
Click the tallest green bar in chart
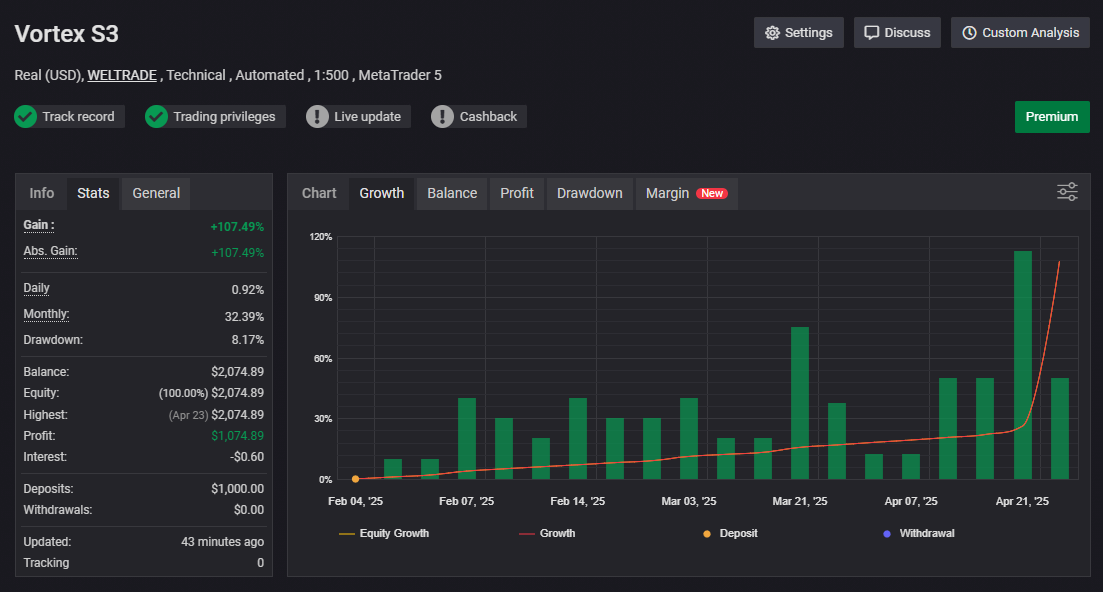[1023, 365]
